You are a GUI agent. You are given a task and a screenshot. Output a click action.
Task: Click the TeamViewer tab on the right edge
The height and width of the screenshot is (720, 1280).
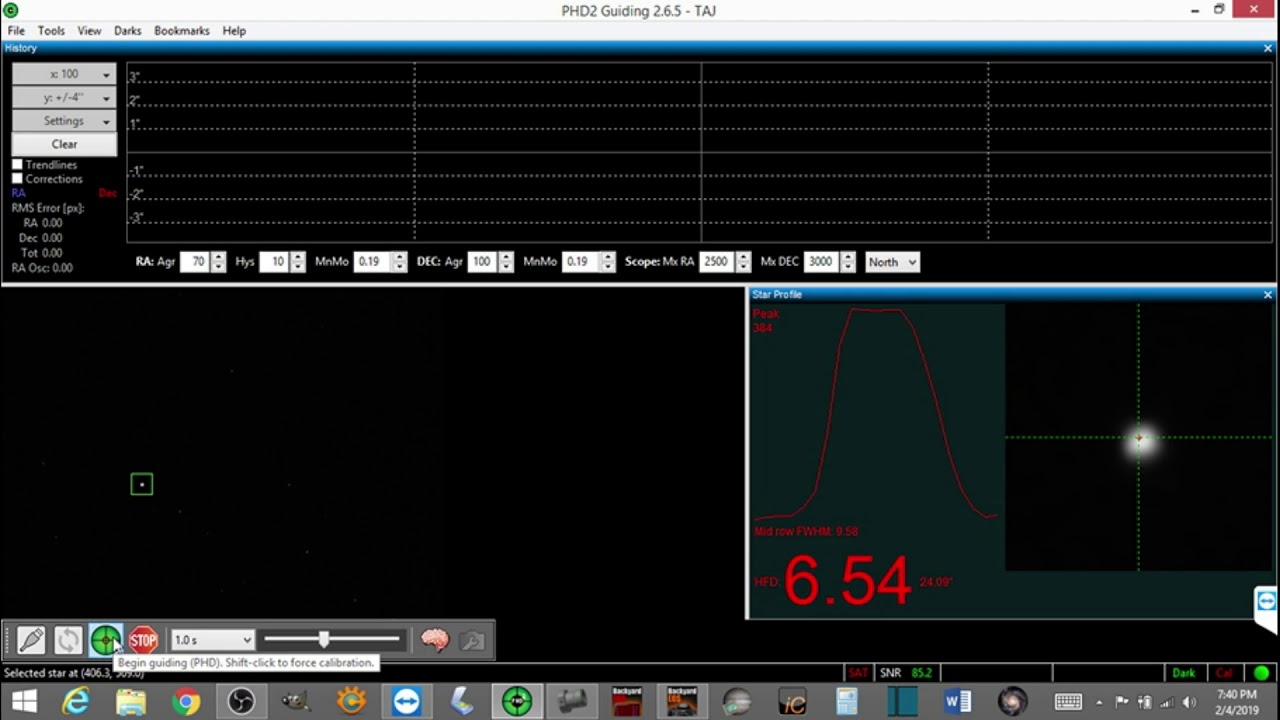[x=1267, y=602]
